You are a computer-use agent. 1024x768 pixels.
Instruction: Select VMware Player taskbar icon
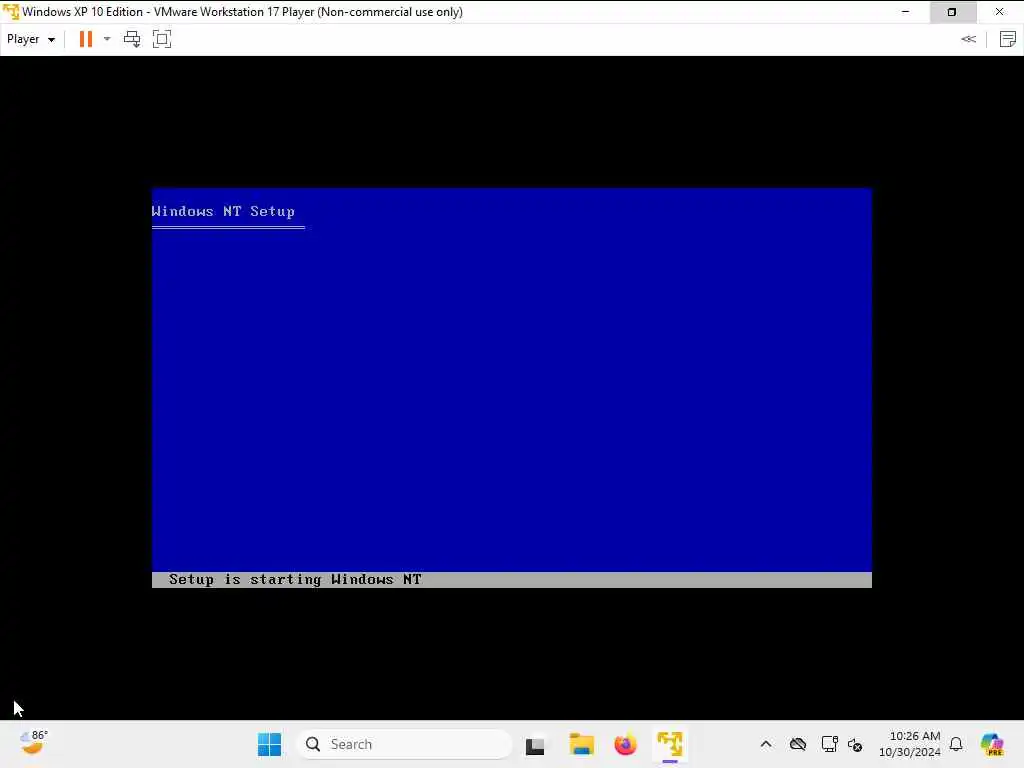pyautogui.click(x=670, y=744)
